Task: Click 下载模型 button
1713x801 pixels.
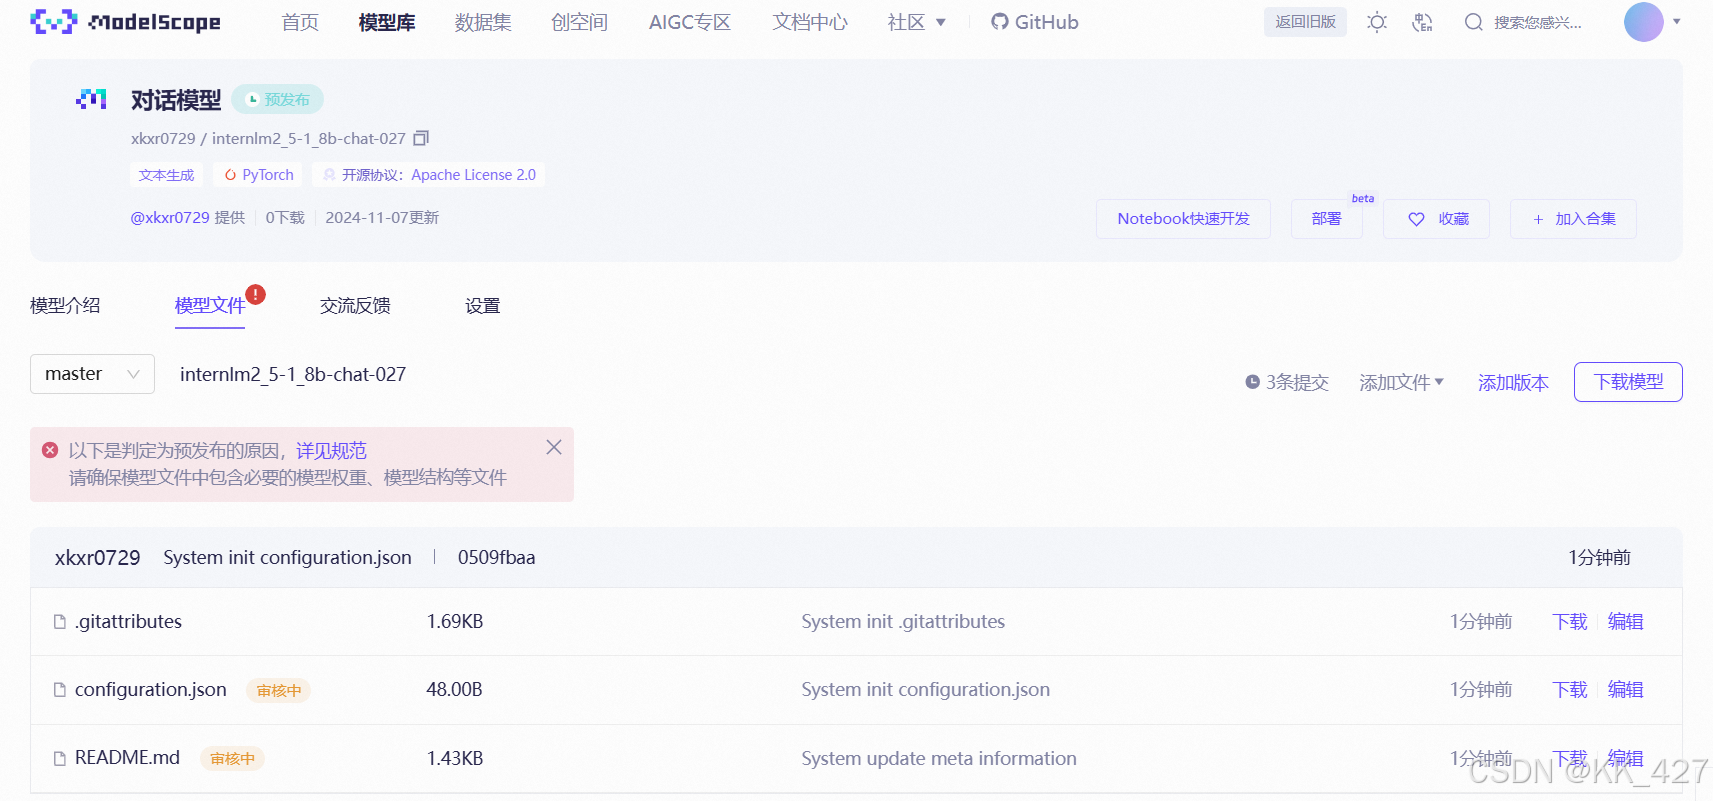Action: coord(1628,382)
